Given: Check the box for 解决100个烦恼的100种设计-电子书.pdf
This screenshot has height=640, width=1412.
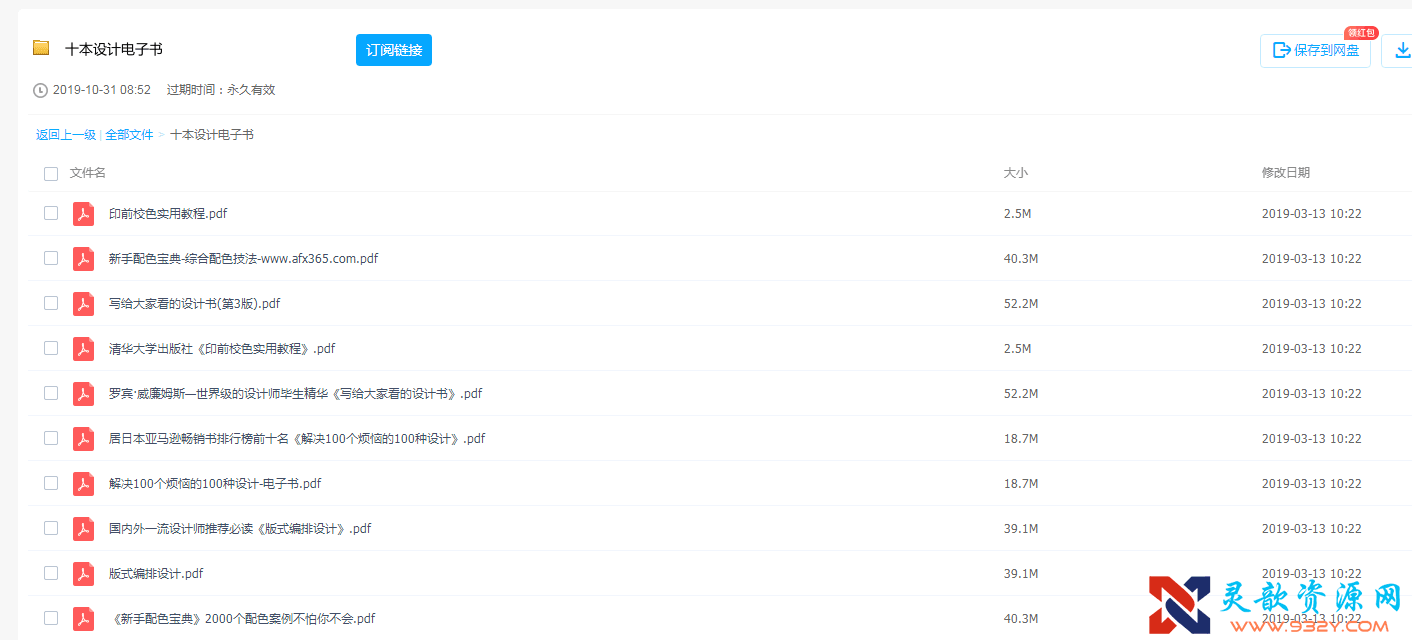Looking at the screenshot, I should (x=51, y=483).
